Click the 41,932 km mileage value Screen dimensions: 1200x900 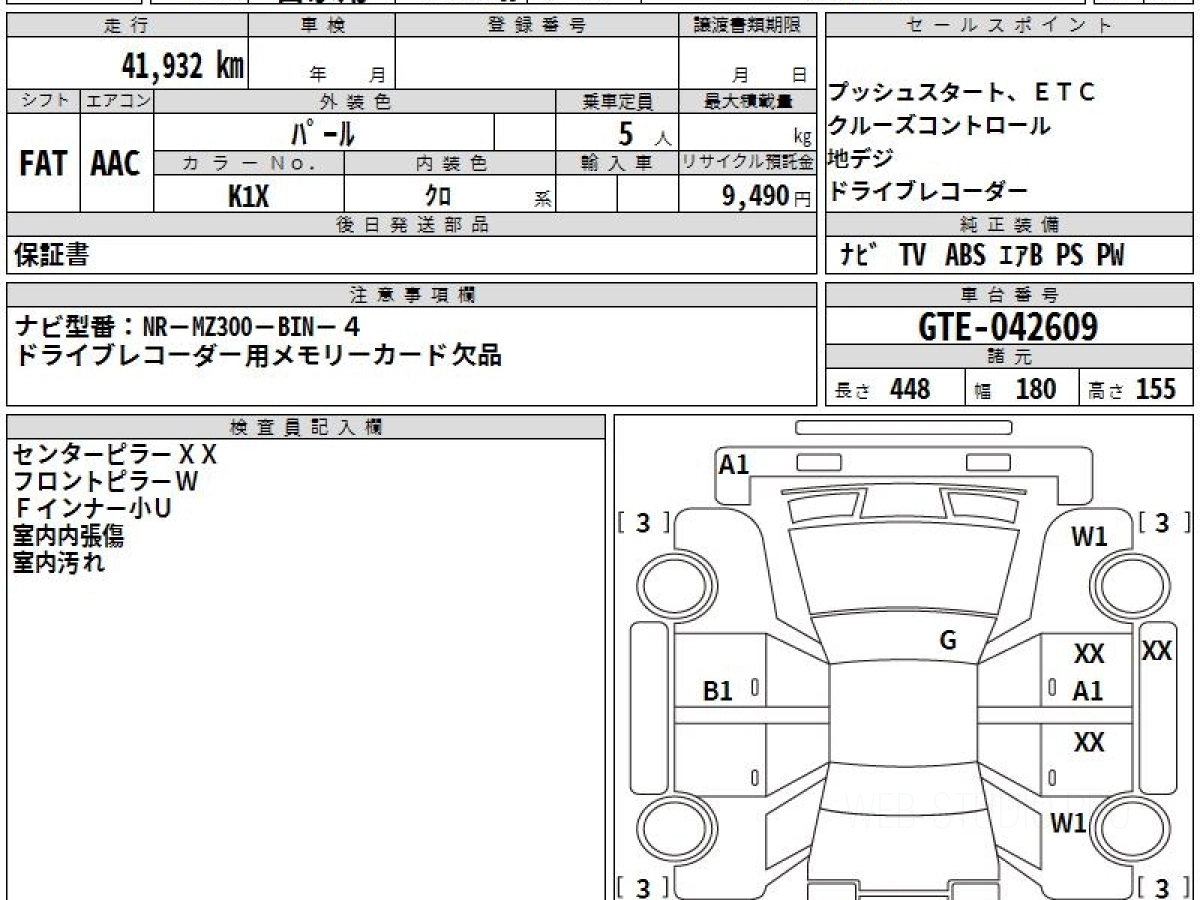click(x=182, y=66)
